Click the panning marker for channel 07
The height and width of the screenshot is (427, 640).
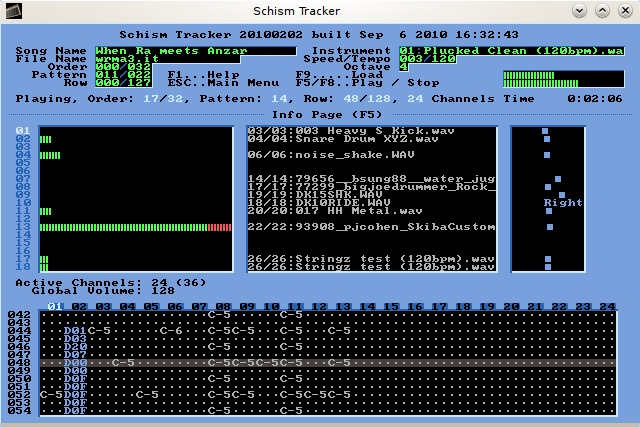558,179
